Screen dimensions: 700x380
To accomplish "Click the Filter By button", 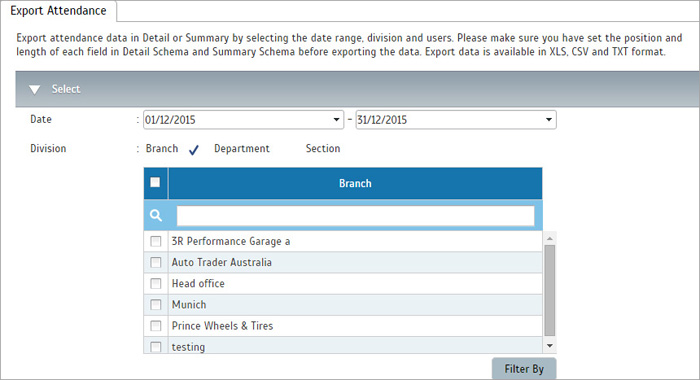I will pyautogui.click(x=524, y=369).
